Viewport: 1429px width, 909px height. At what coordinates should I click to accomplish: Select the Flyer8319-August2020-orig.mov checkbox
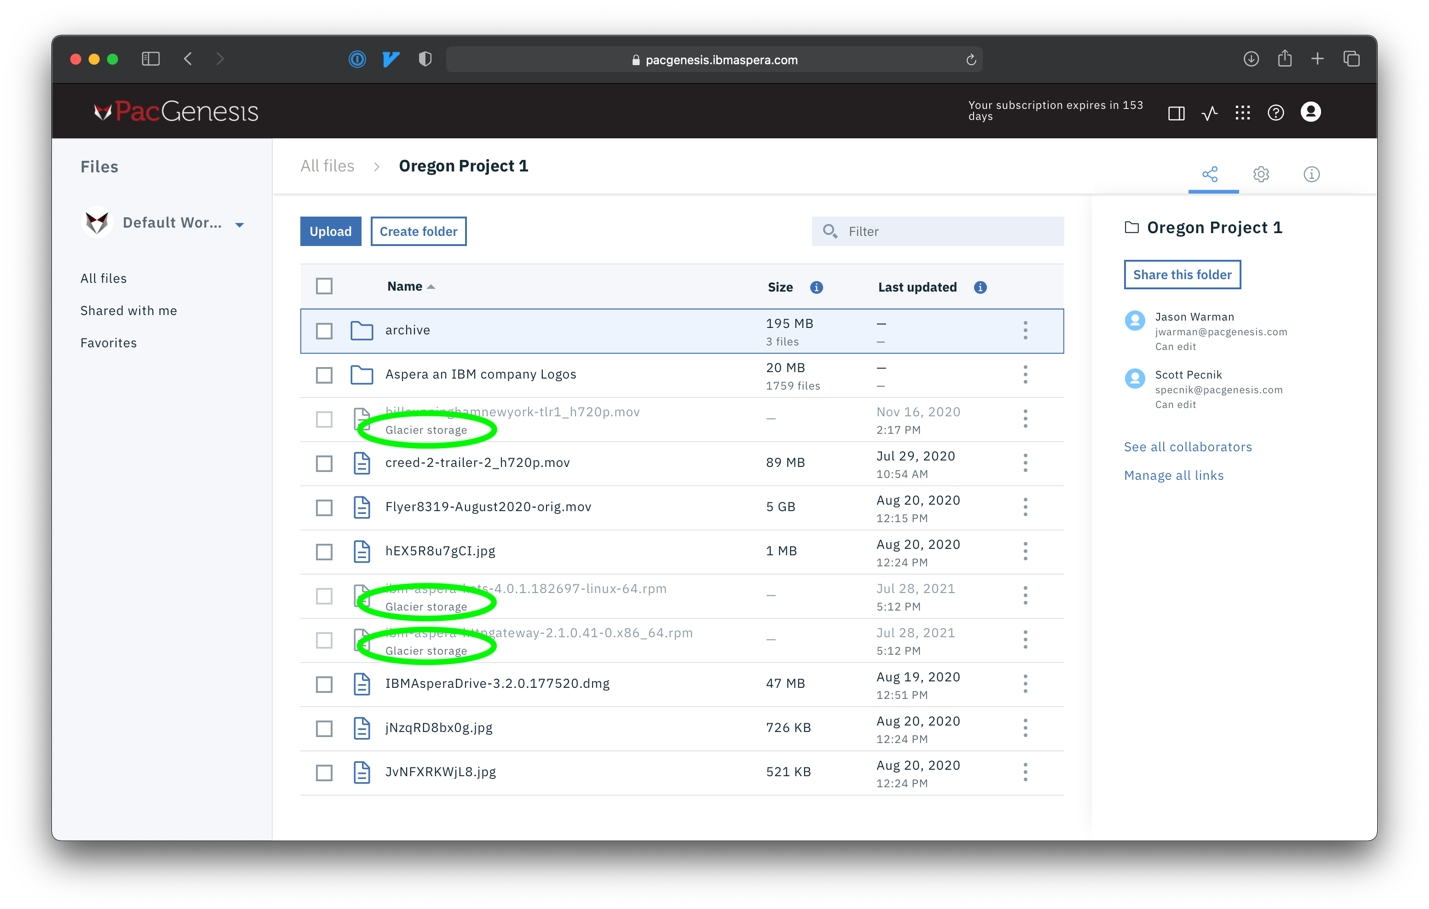pyautogui.click(x=324, y=508)
